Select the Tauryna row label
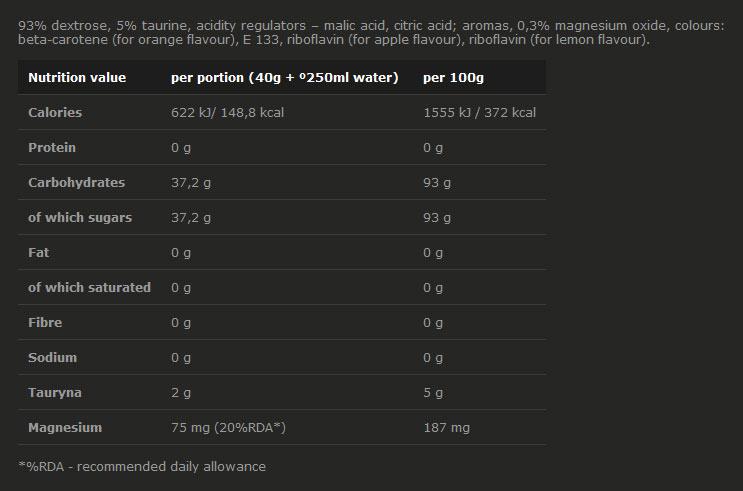 [x=54, y=392]
